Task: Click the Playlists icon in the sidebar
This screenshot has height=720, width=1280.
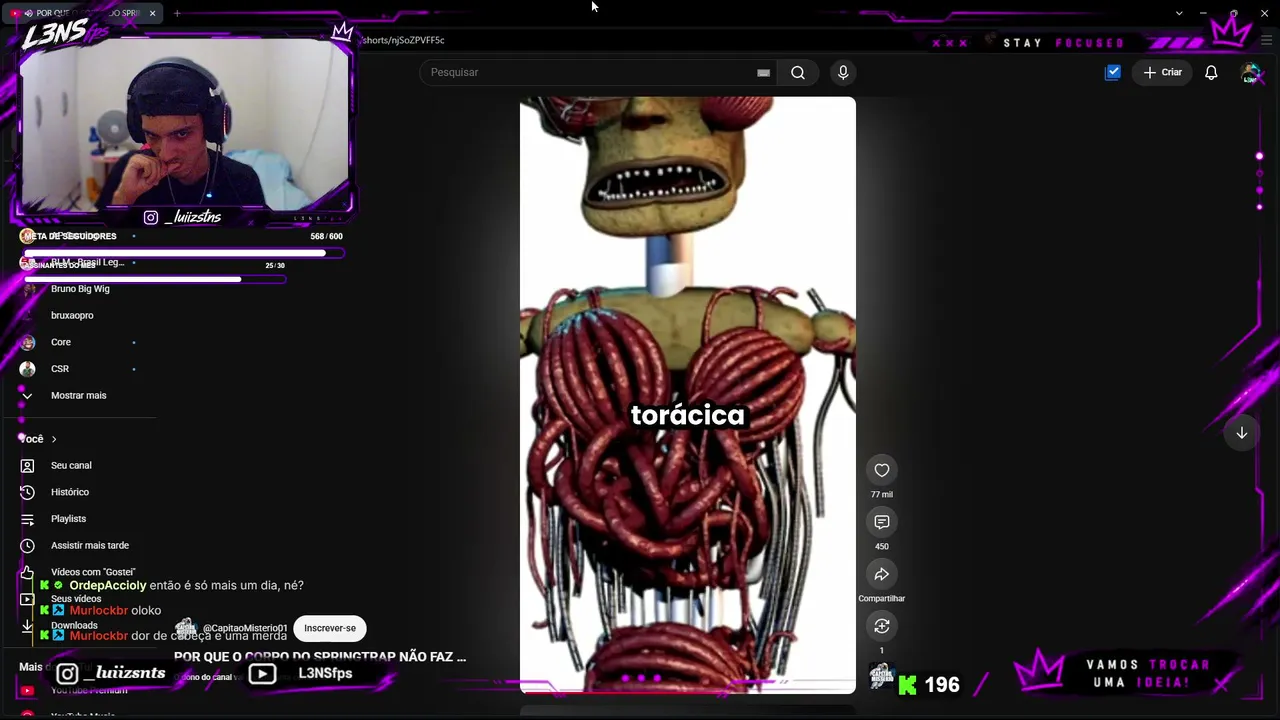Action: click(27, 519)
